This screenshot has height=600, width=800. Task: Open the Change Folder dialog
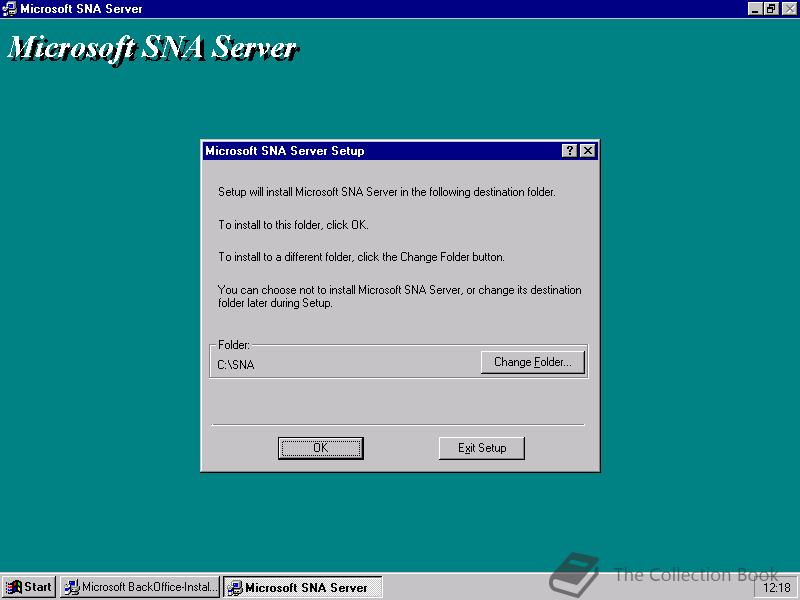533,362
